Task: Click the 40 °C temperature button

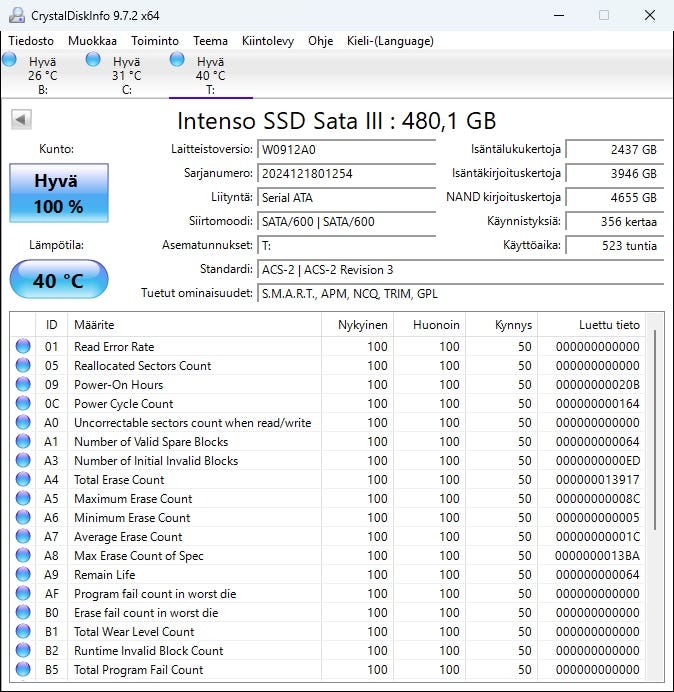Action: [x=58, y=281]
